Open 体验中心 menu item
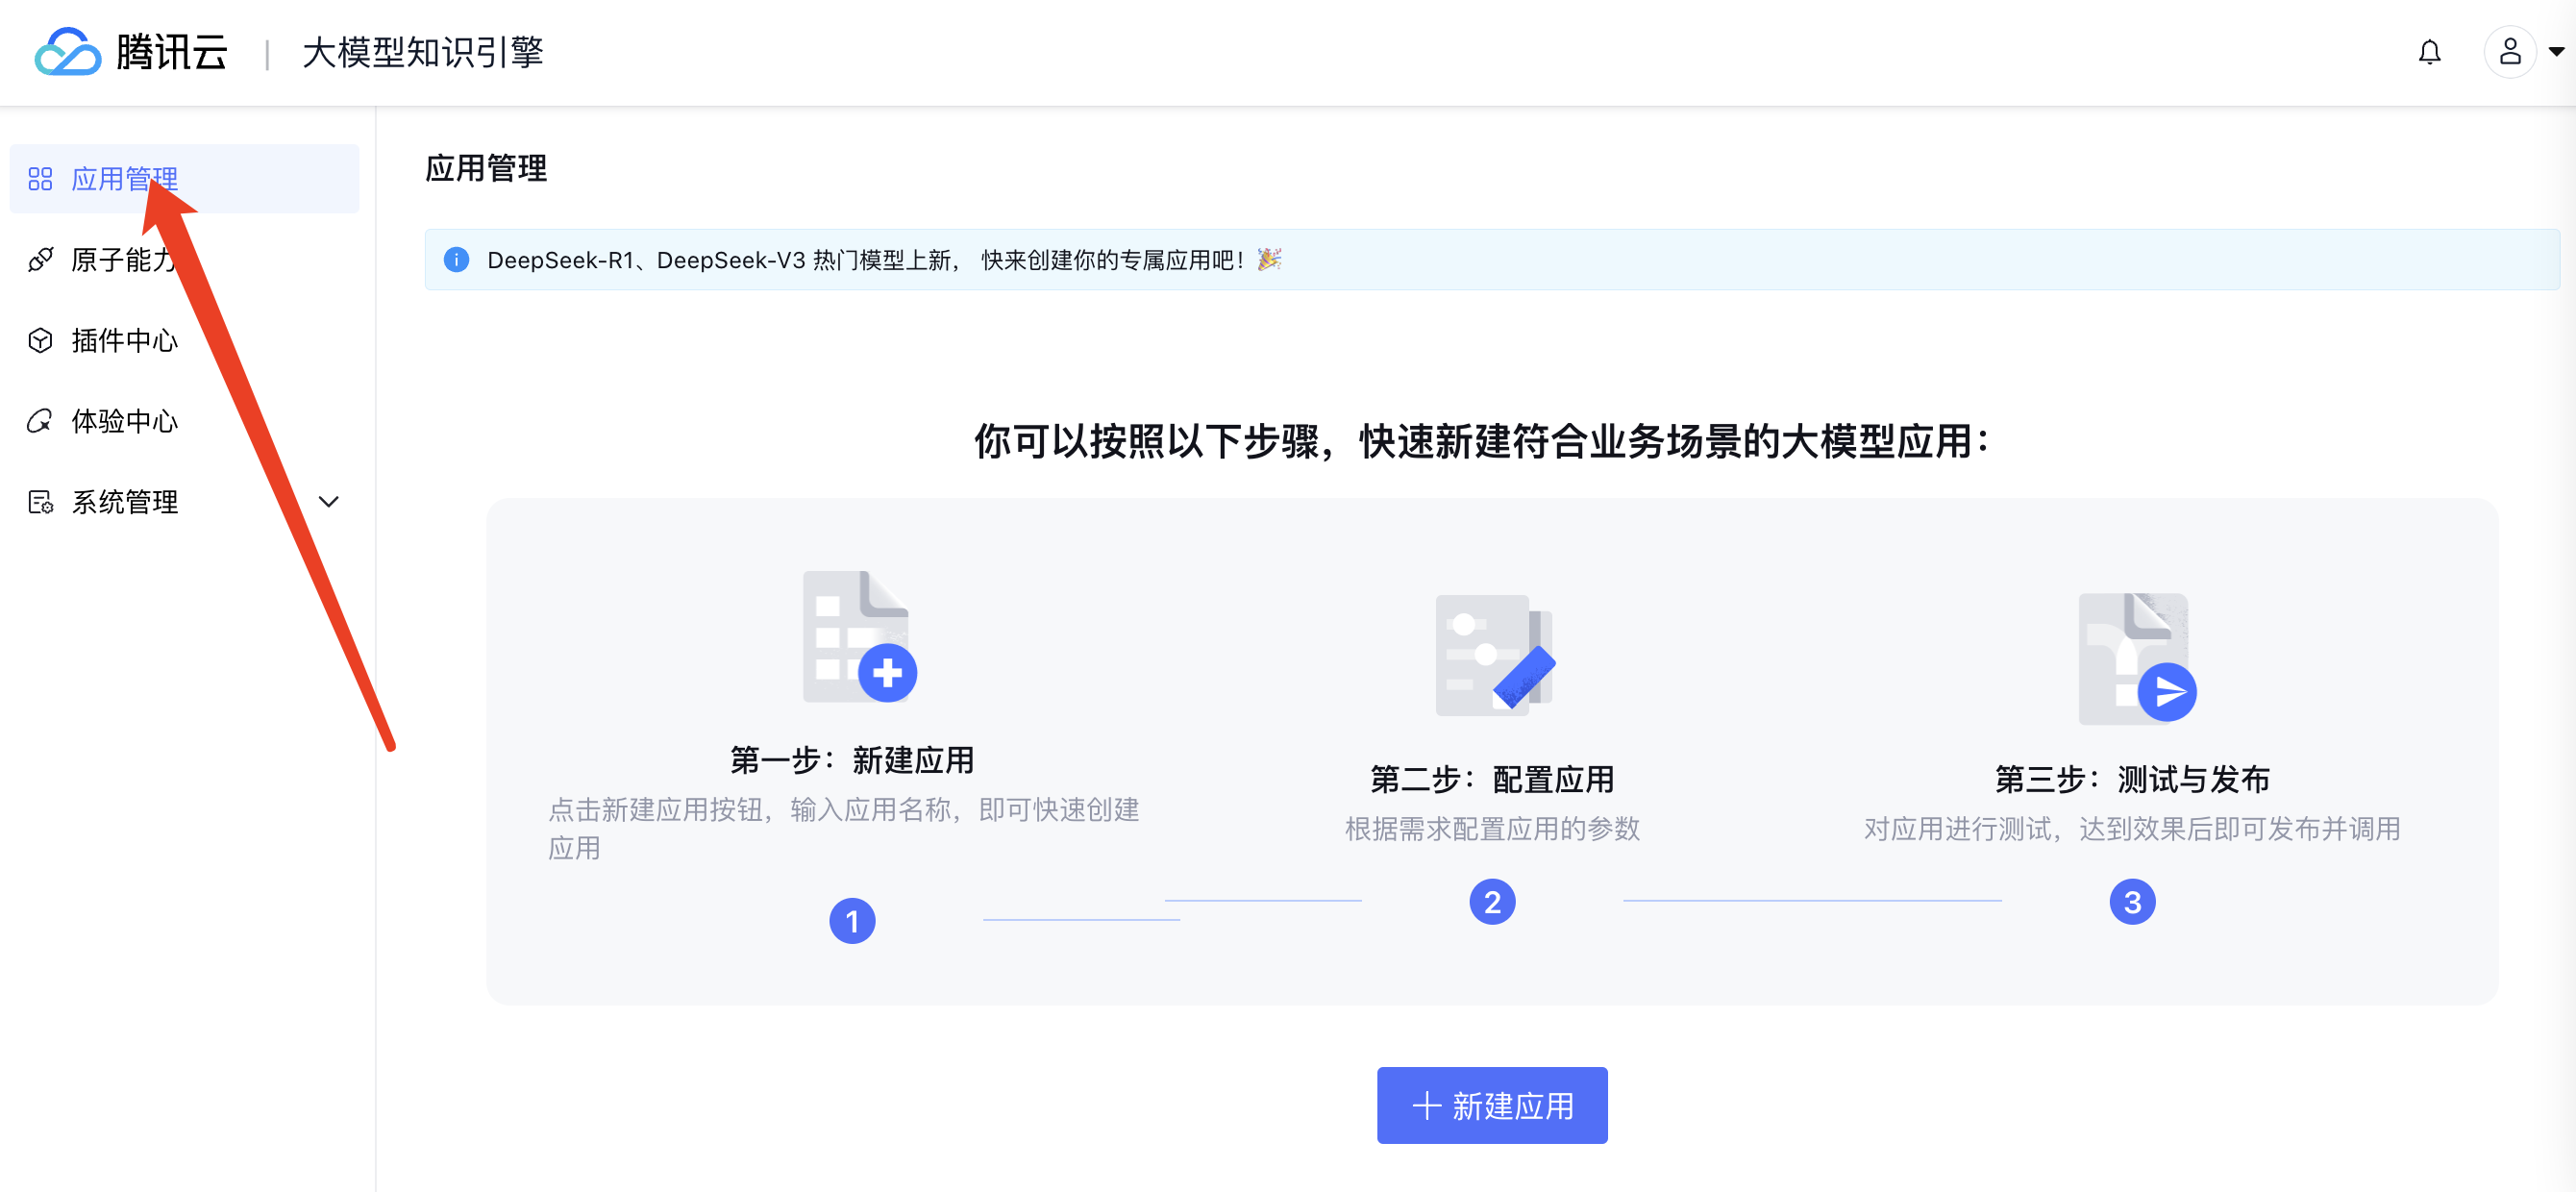 coord(124,421)
